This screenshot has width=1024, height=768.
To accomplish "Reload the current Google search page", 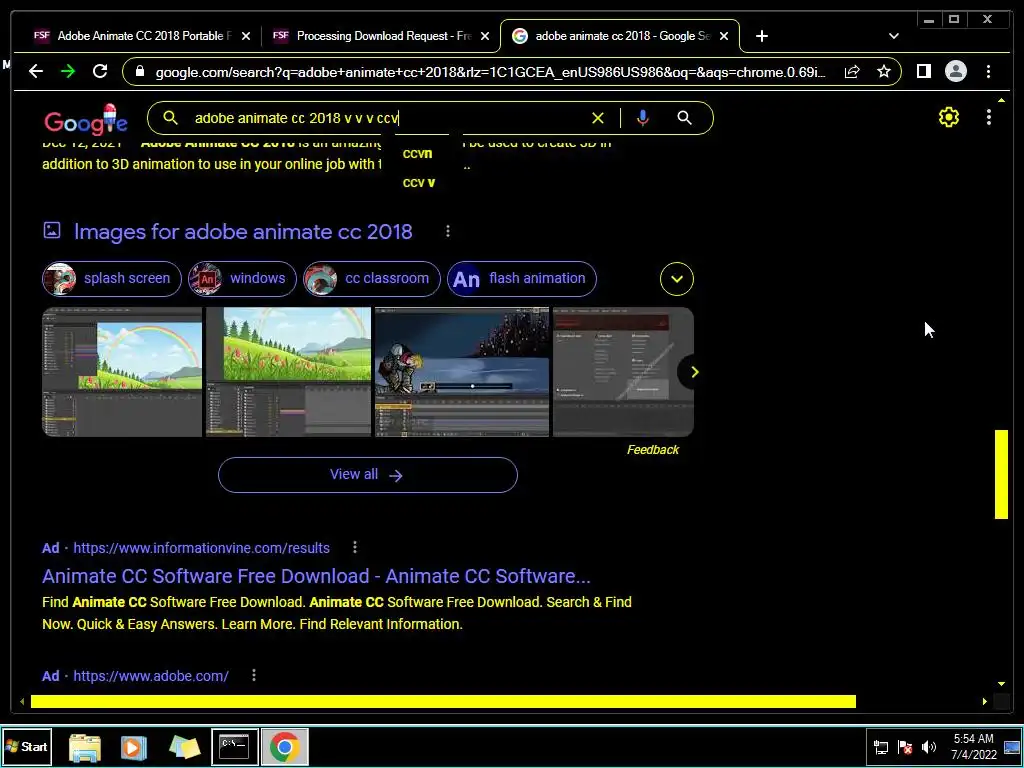I will [x=100, y=71].
